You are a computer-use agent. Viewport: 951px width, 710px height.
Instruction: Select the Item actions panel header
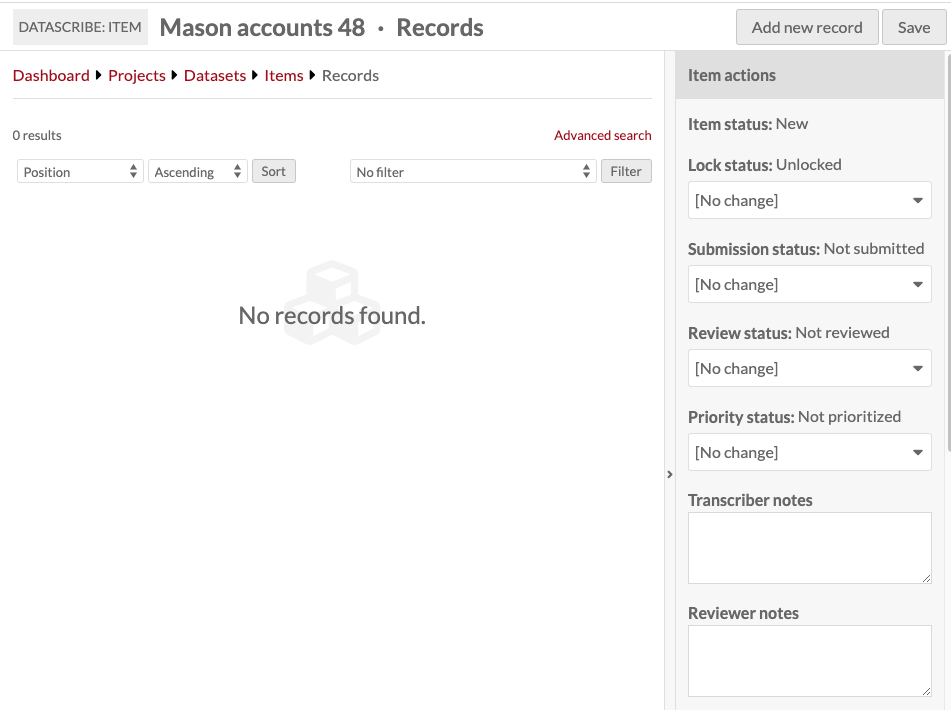[x=809, y=75]
